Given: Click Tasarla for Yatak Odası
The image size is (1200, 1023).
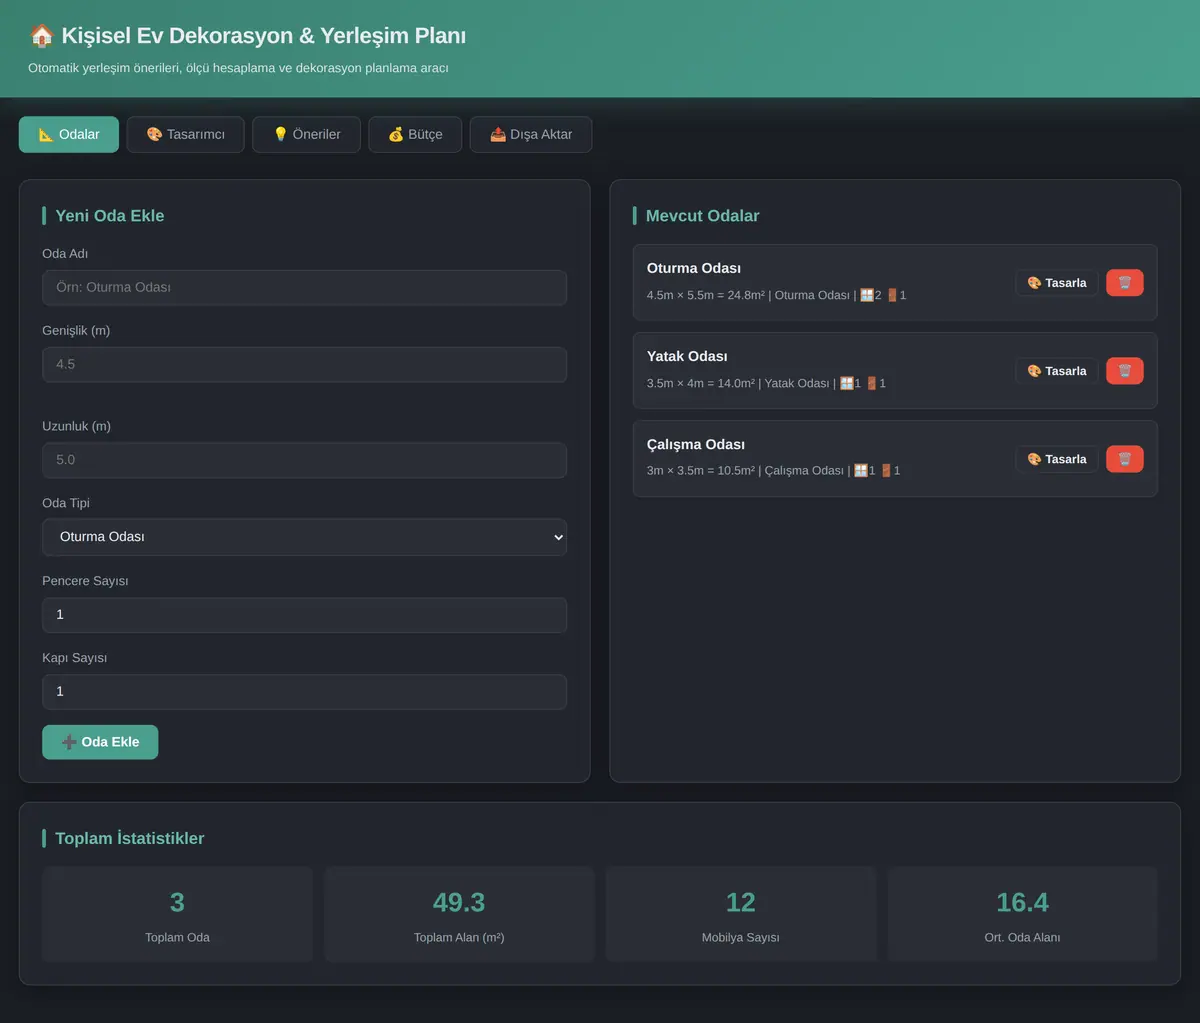Looking at the screenshot, I should tap(1057, 371).
